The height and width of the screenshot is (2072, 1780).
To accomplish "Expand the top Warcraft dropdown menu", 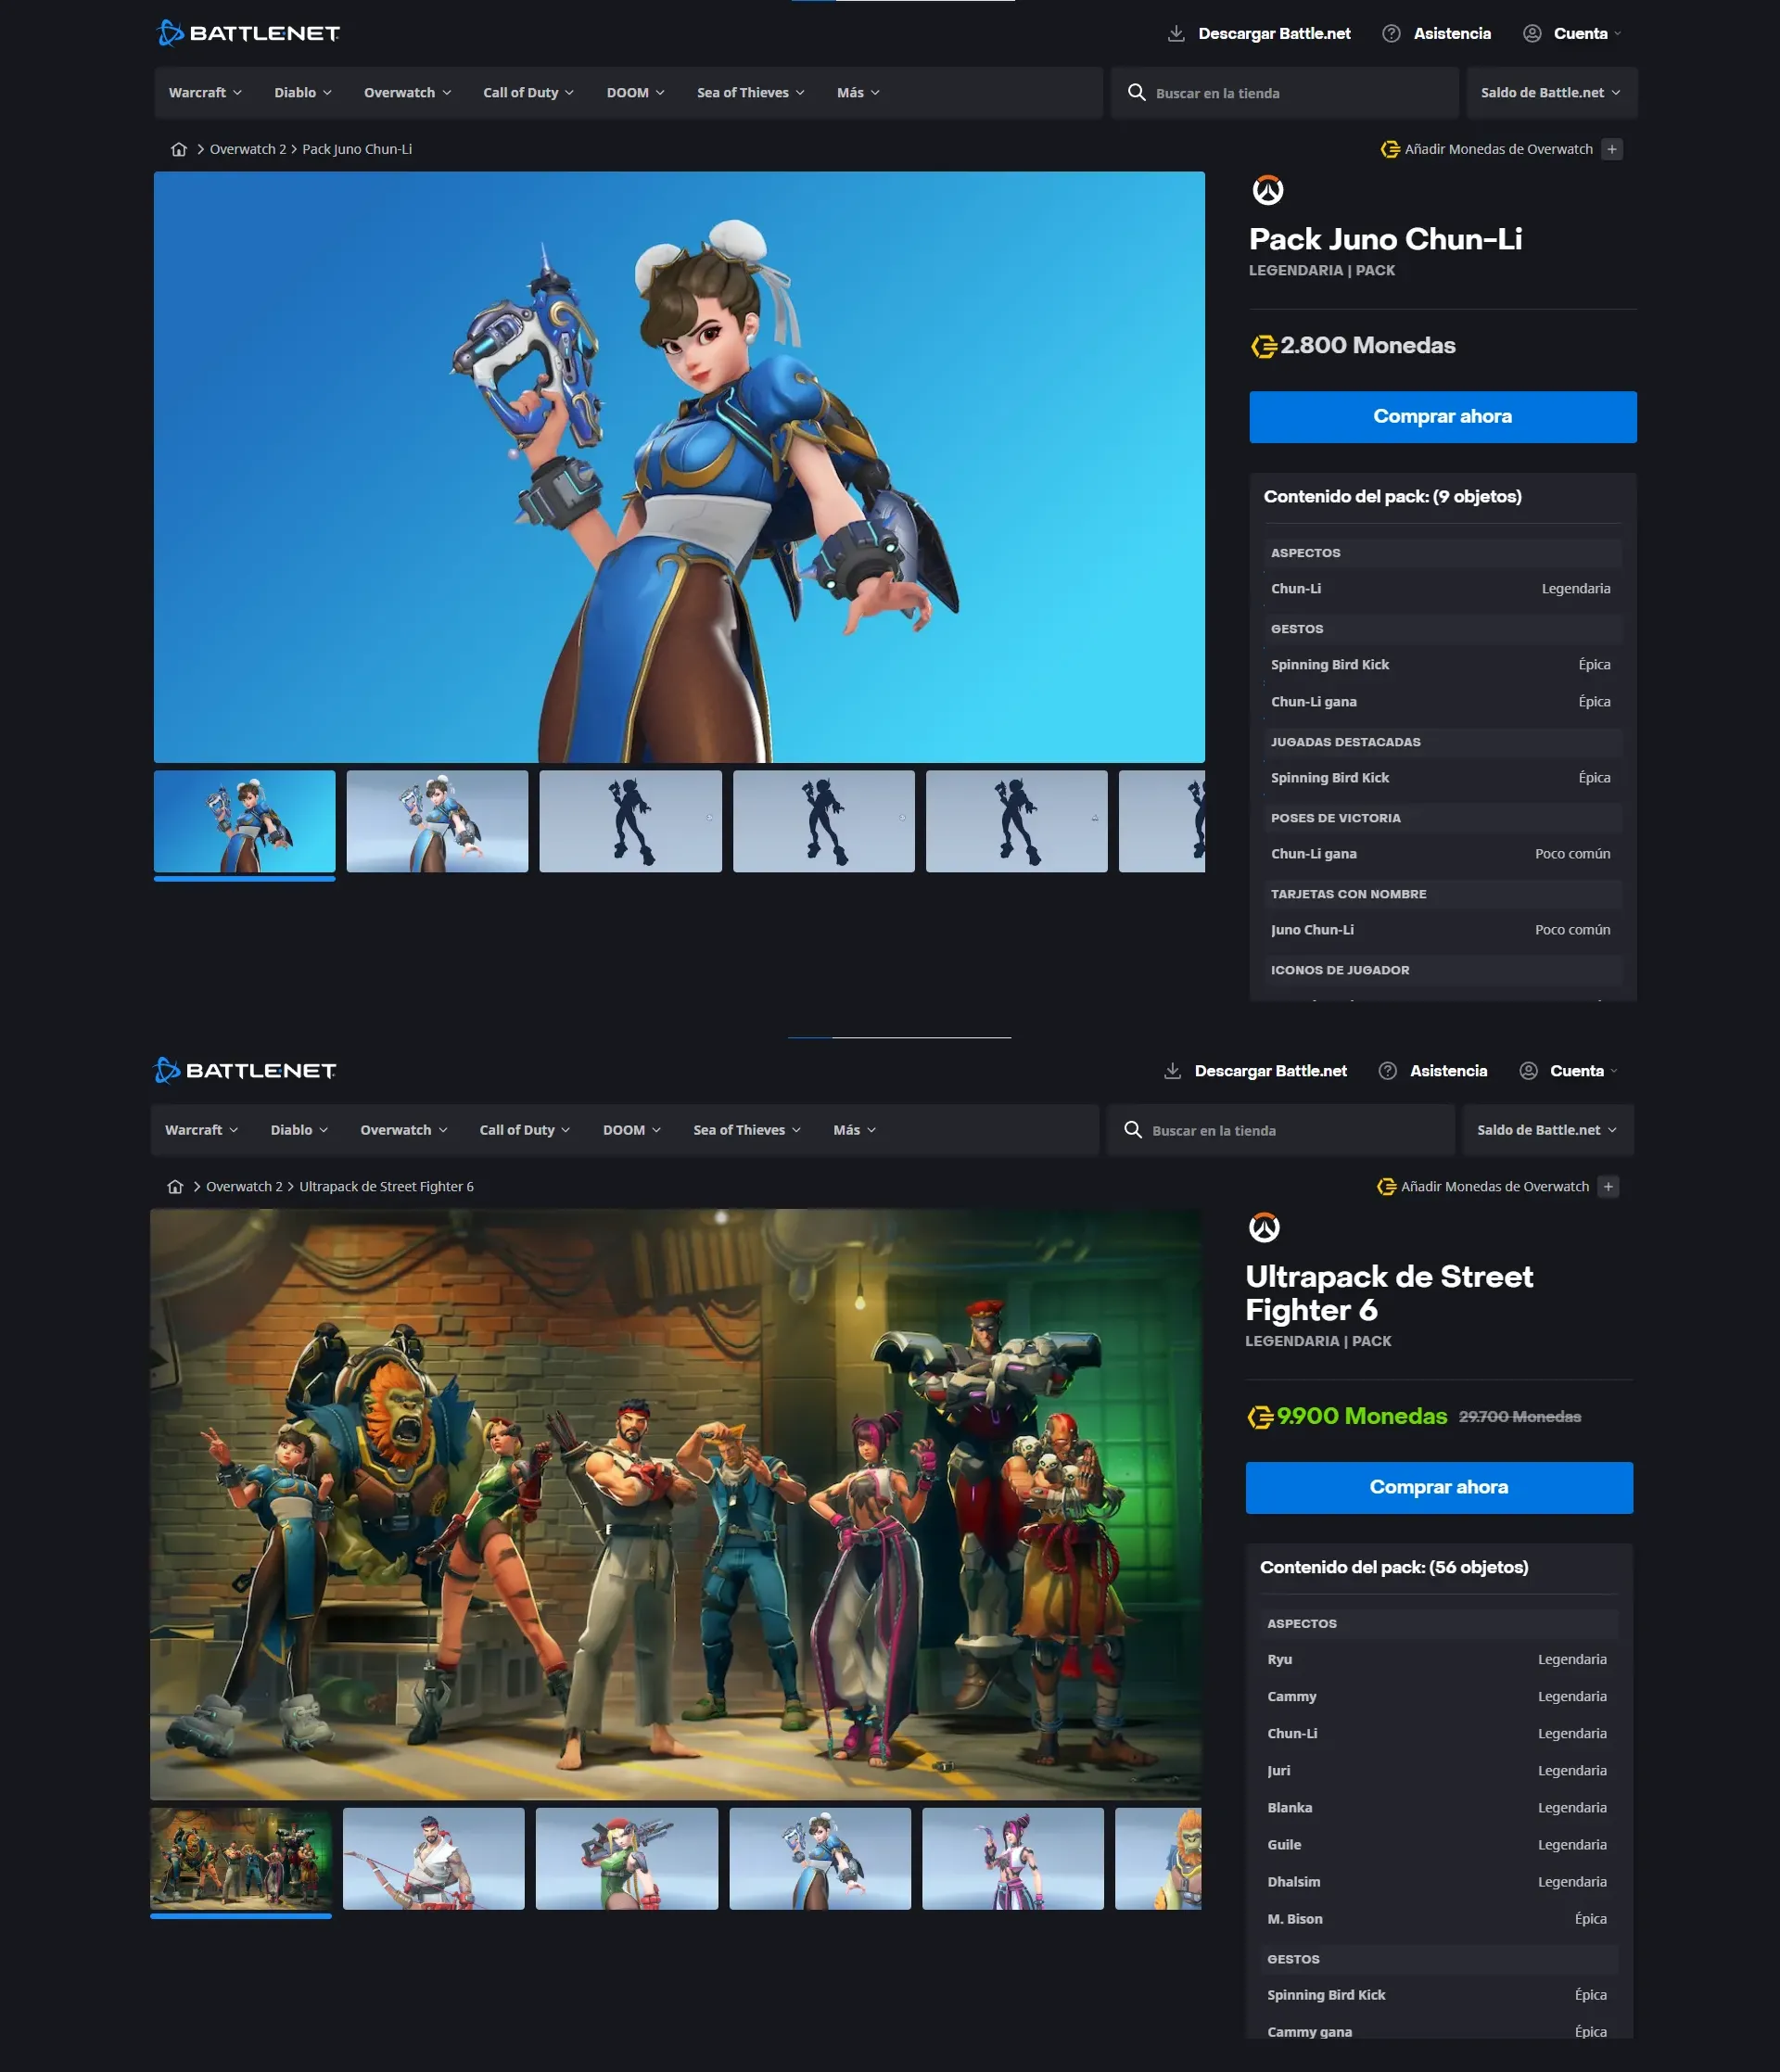I will point(205,92).
